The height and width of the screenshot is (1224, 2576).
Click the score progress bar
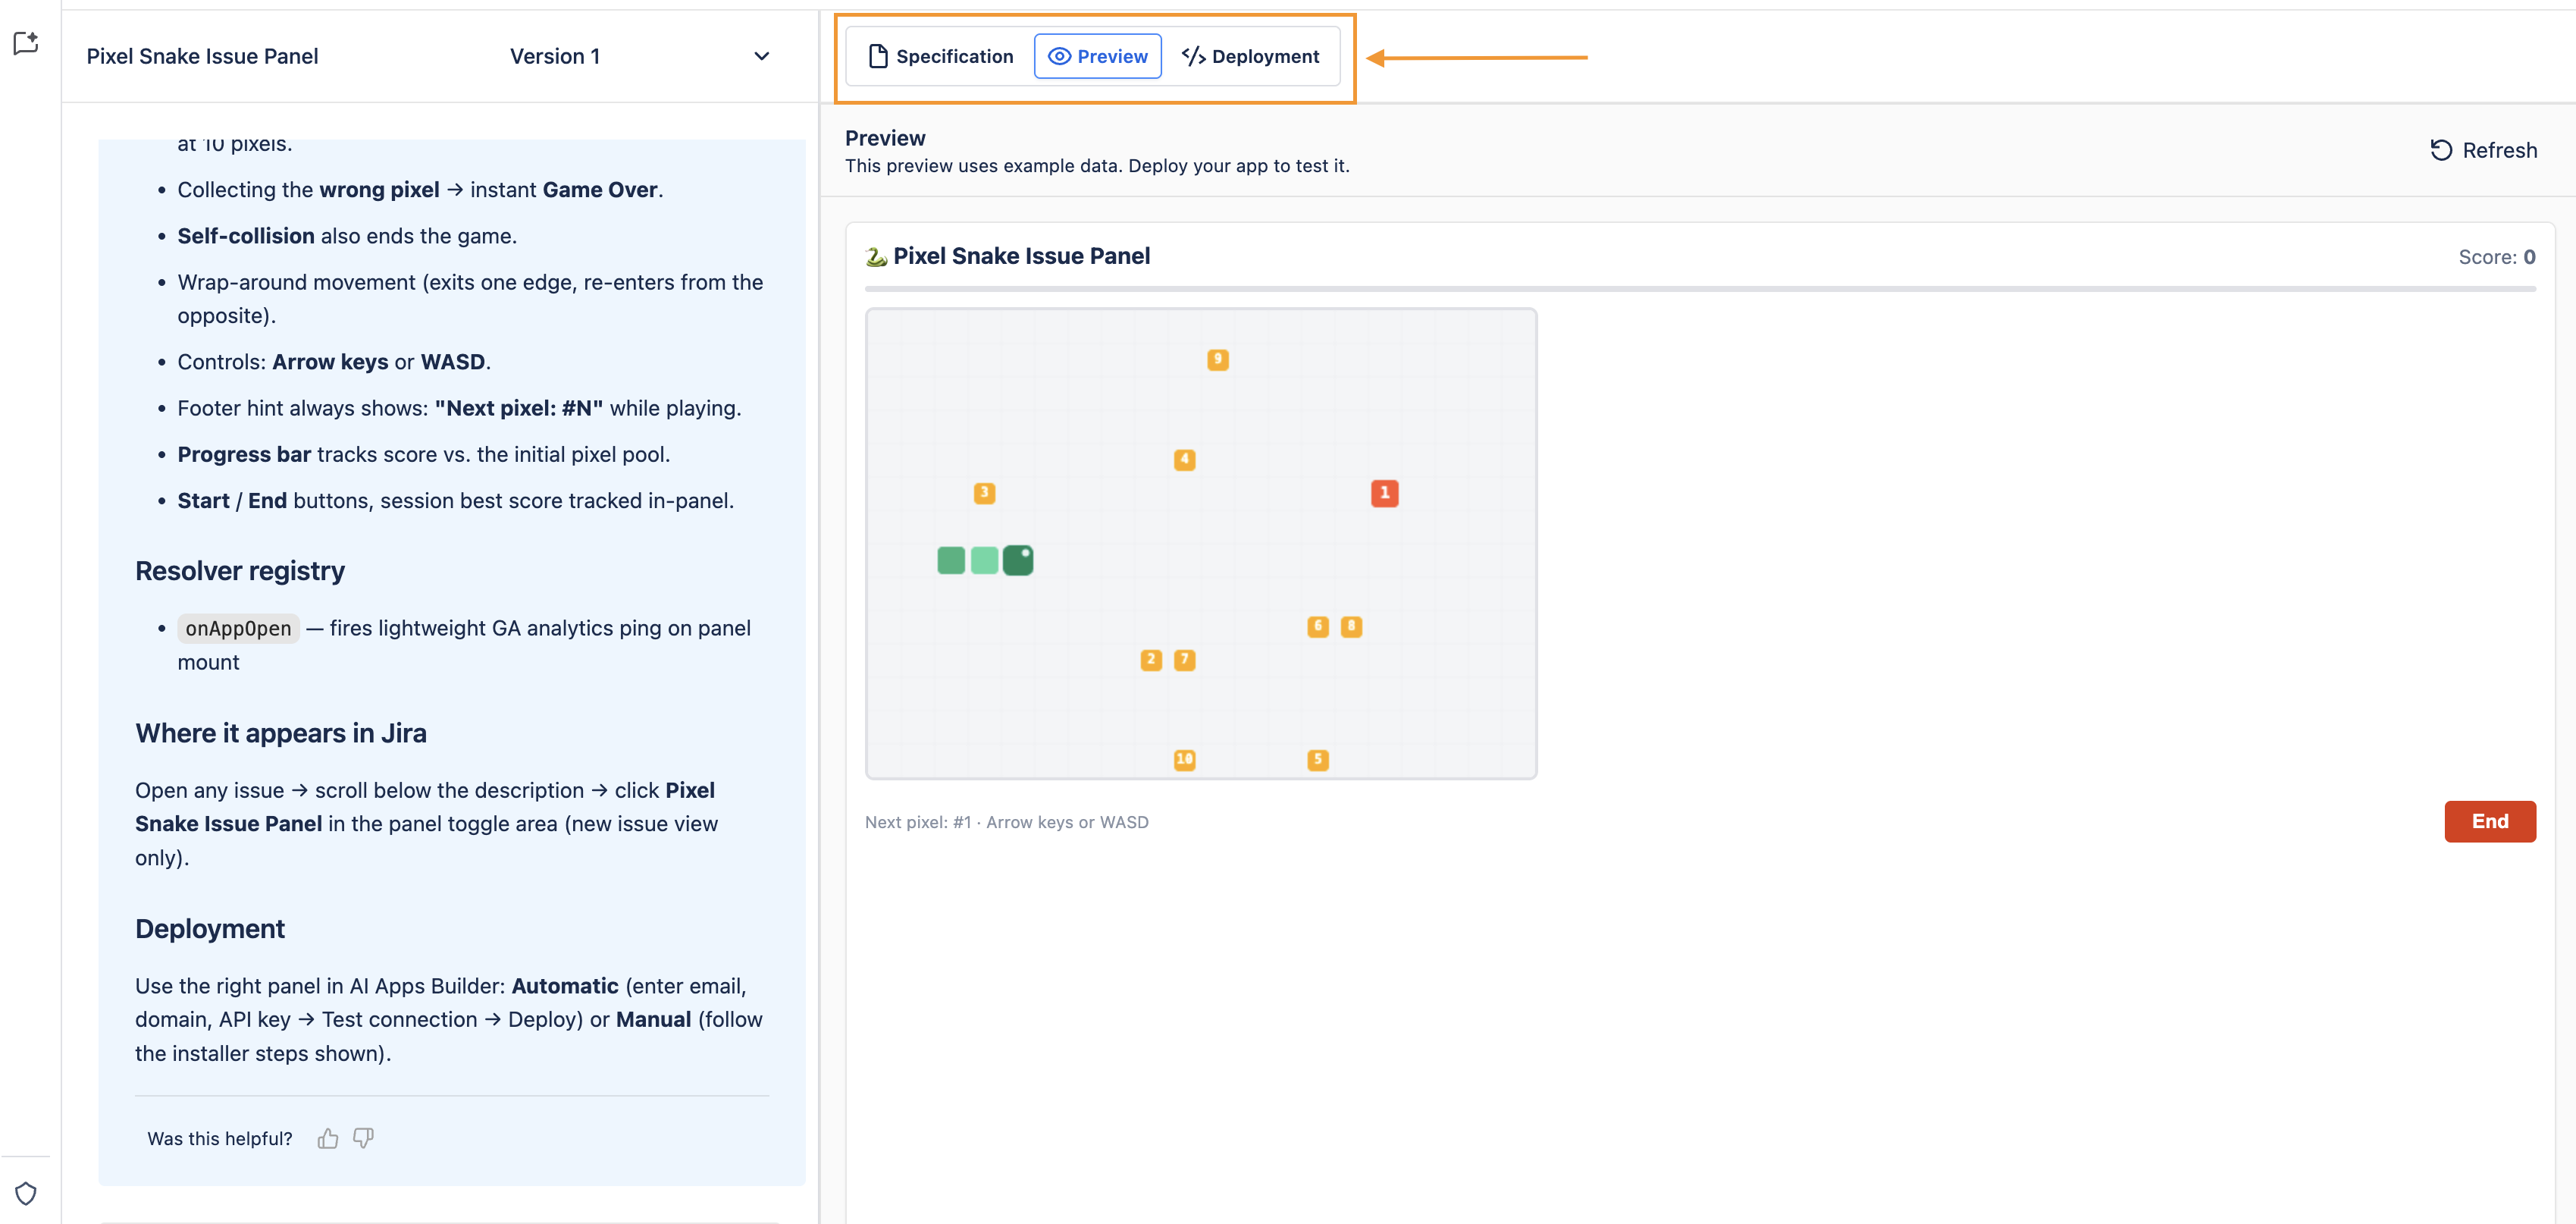pos(1700,289)
